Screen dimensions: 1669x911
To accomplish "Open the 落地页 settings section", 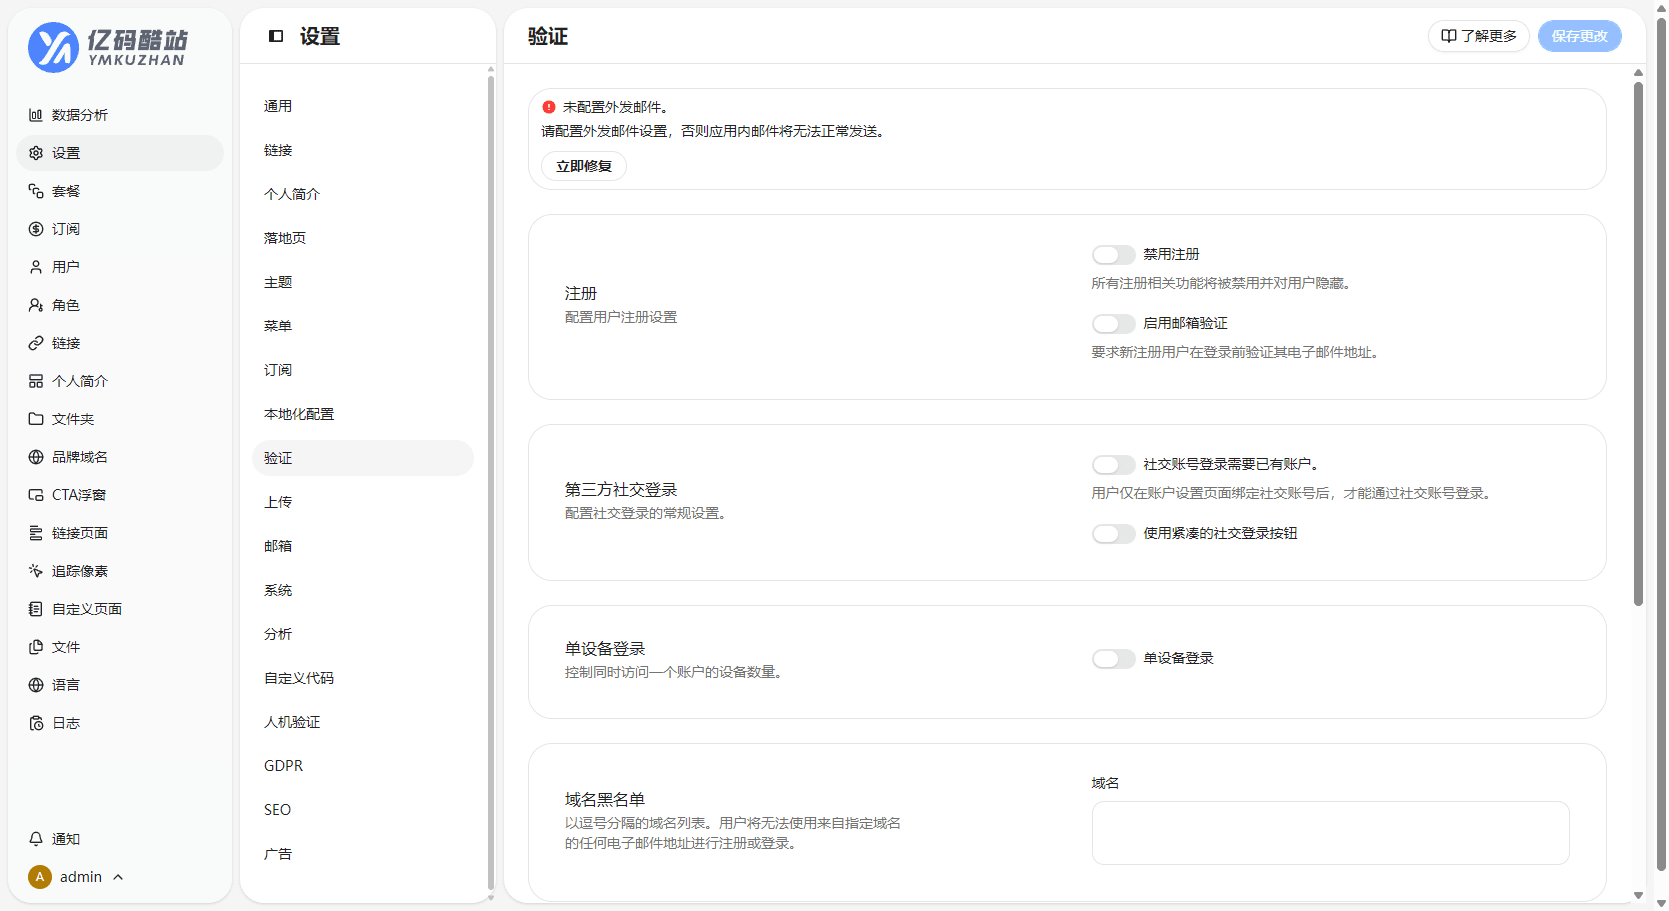I will click(363, 238).
